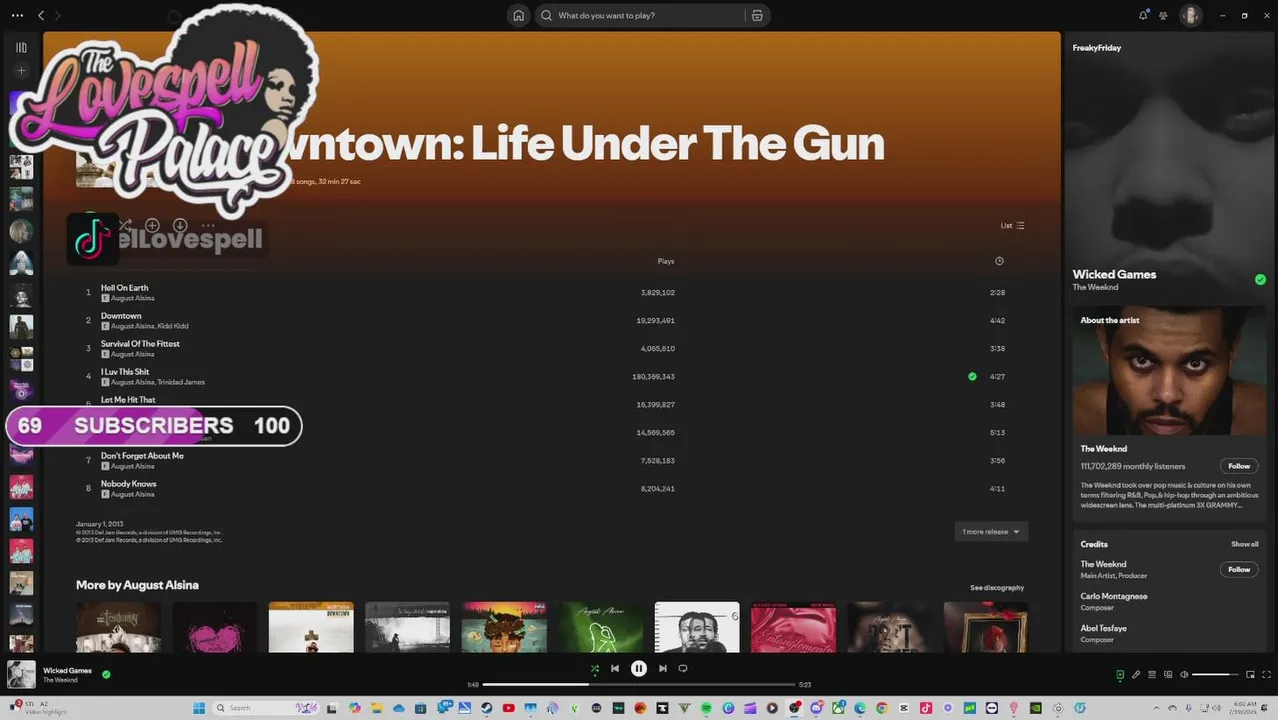Play the track Hell On Earth
The image size is (1278, 720).
124,288
